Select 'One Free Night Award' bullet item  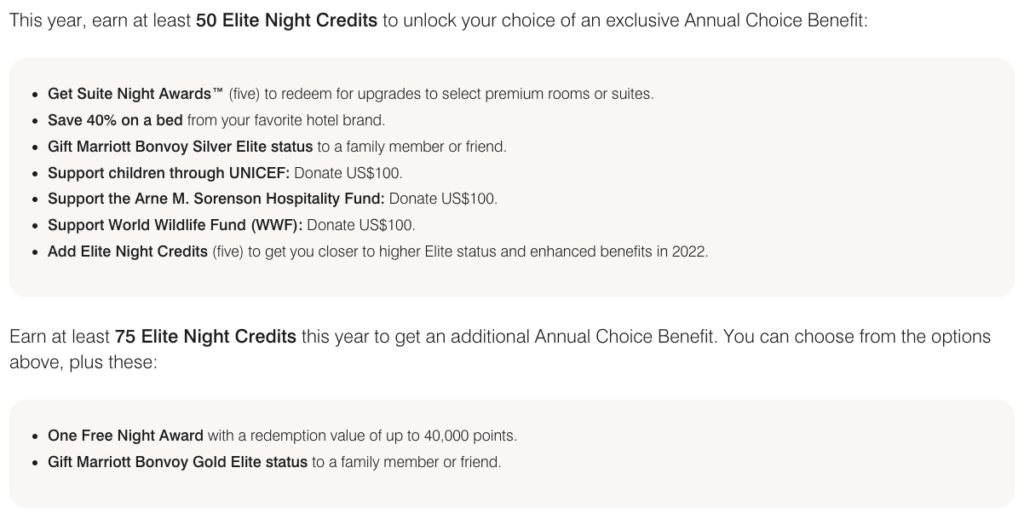[282, 436]
